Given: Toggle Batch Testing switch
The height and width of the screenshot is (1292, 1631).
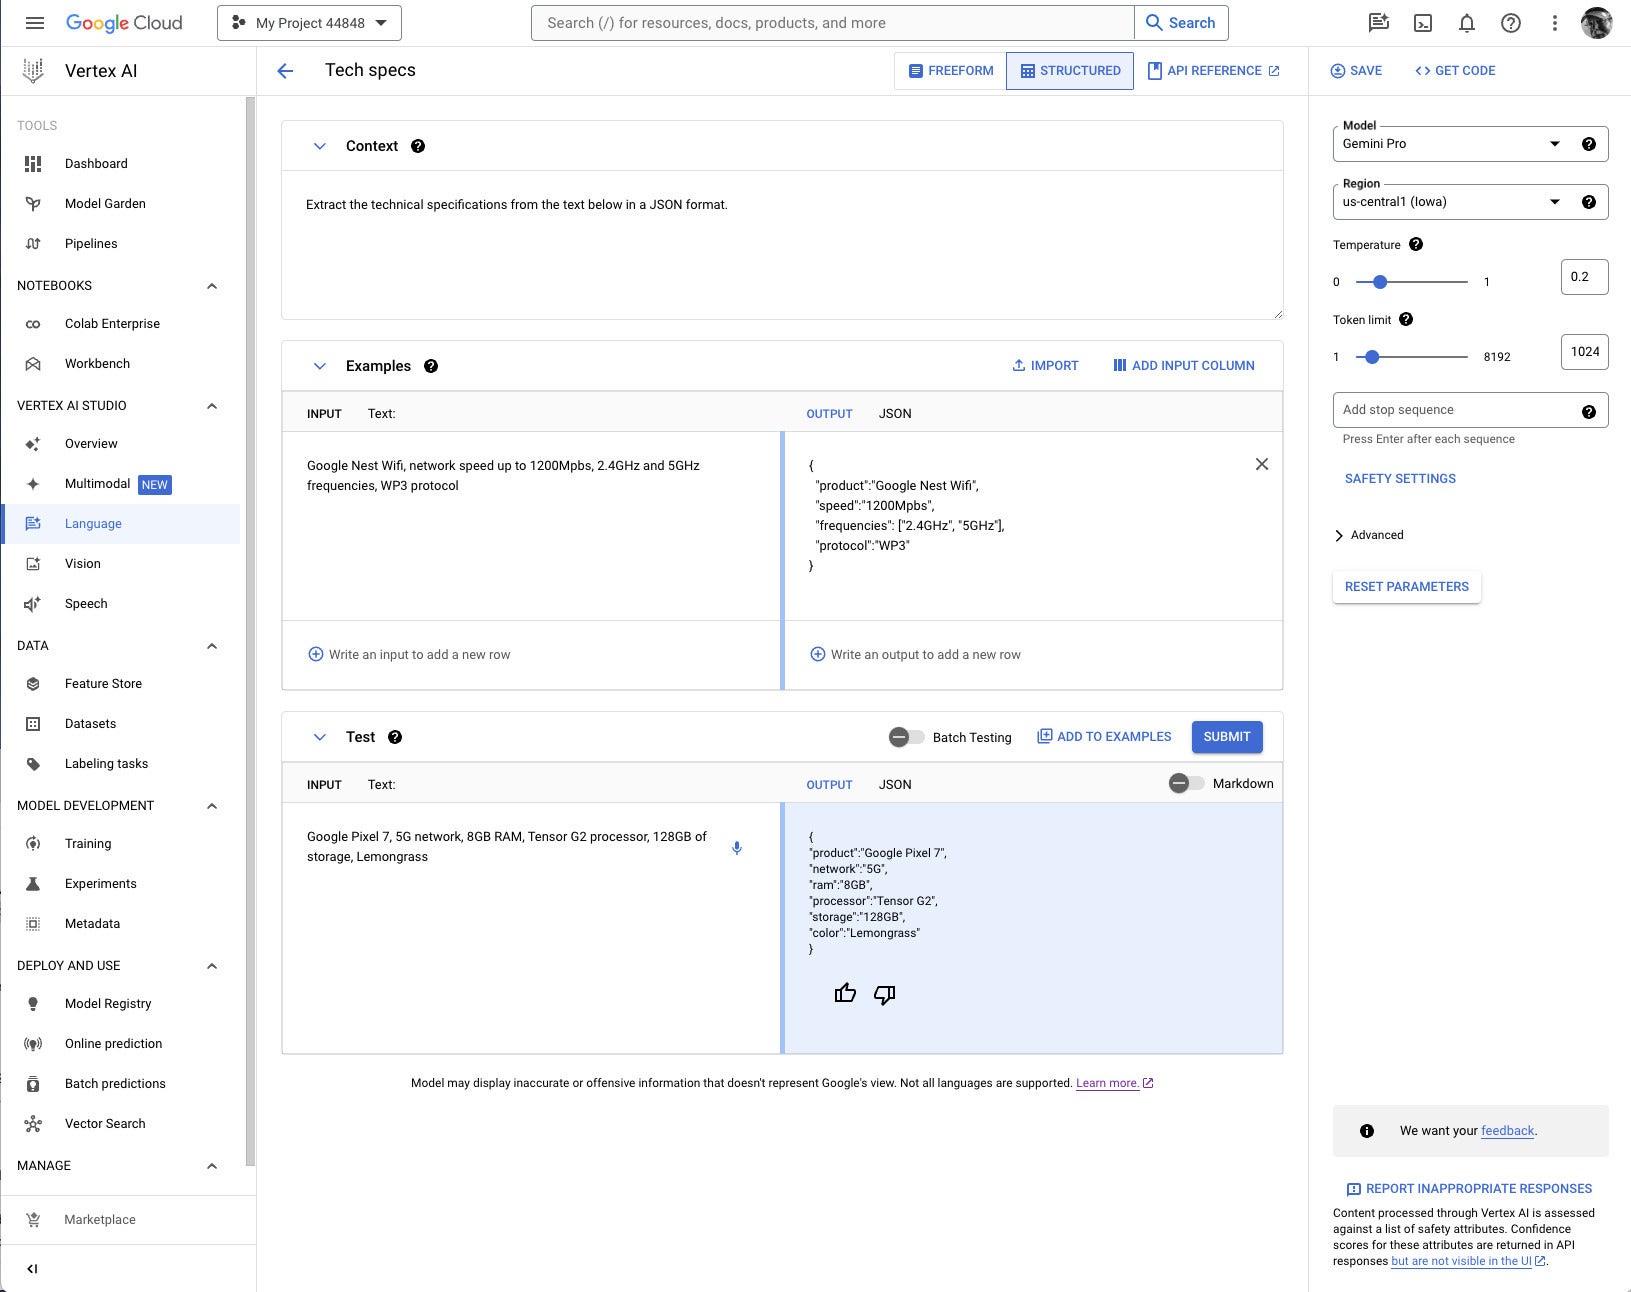Looking at the screenshot, I should click(906, 737).
